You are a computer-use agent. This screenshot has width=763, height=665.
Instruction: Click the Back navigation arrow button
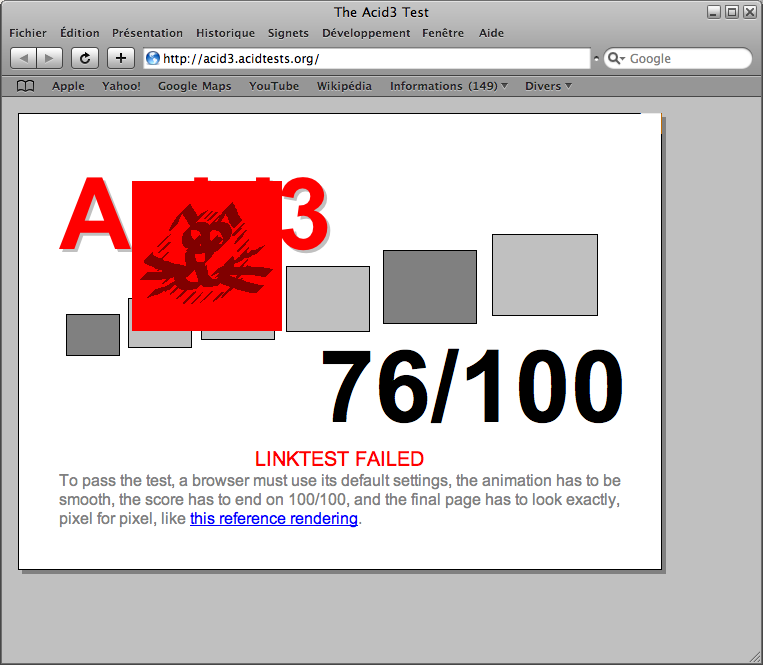(24, 58)
